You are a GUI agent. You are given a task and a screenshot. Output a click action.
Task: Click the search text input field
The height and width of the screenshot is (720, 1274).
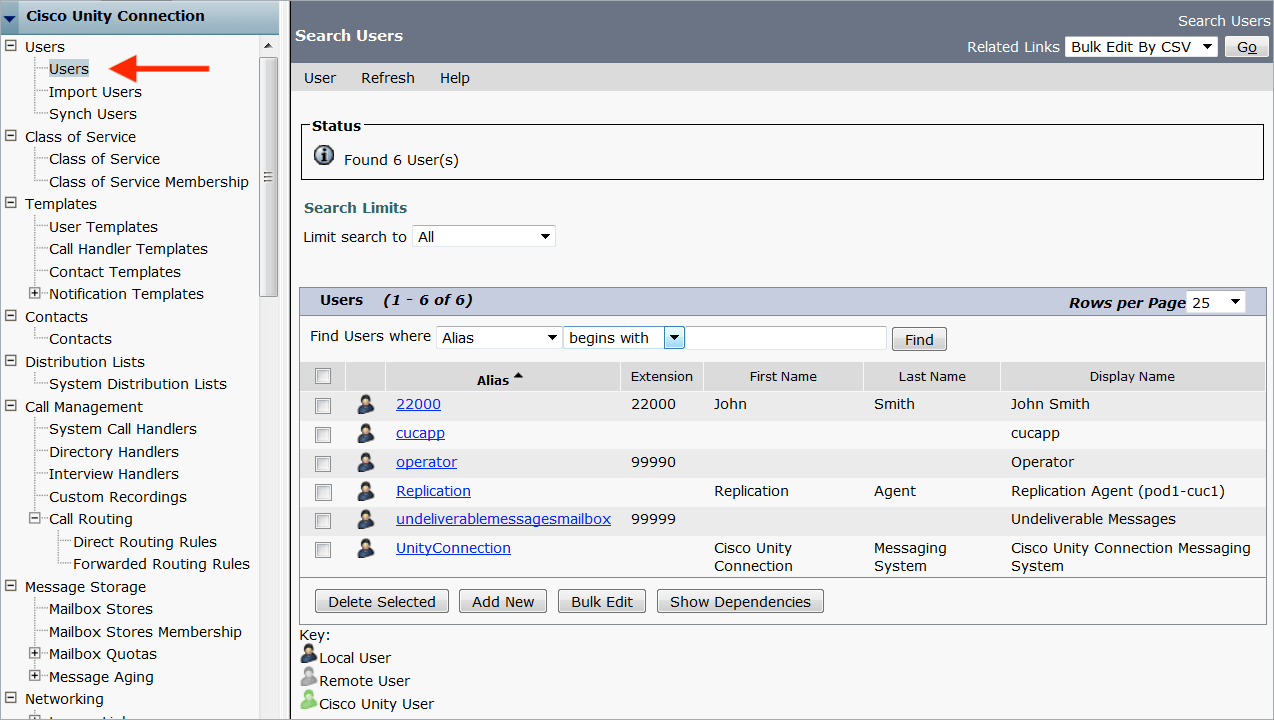tap(786, 338)
